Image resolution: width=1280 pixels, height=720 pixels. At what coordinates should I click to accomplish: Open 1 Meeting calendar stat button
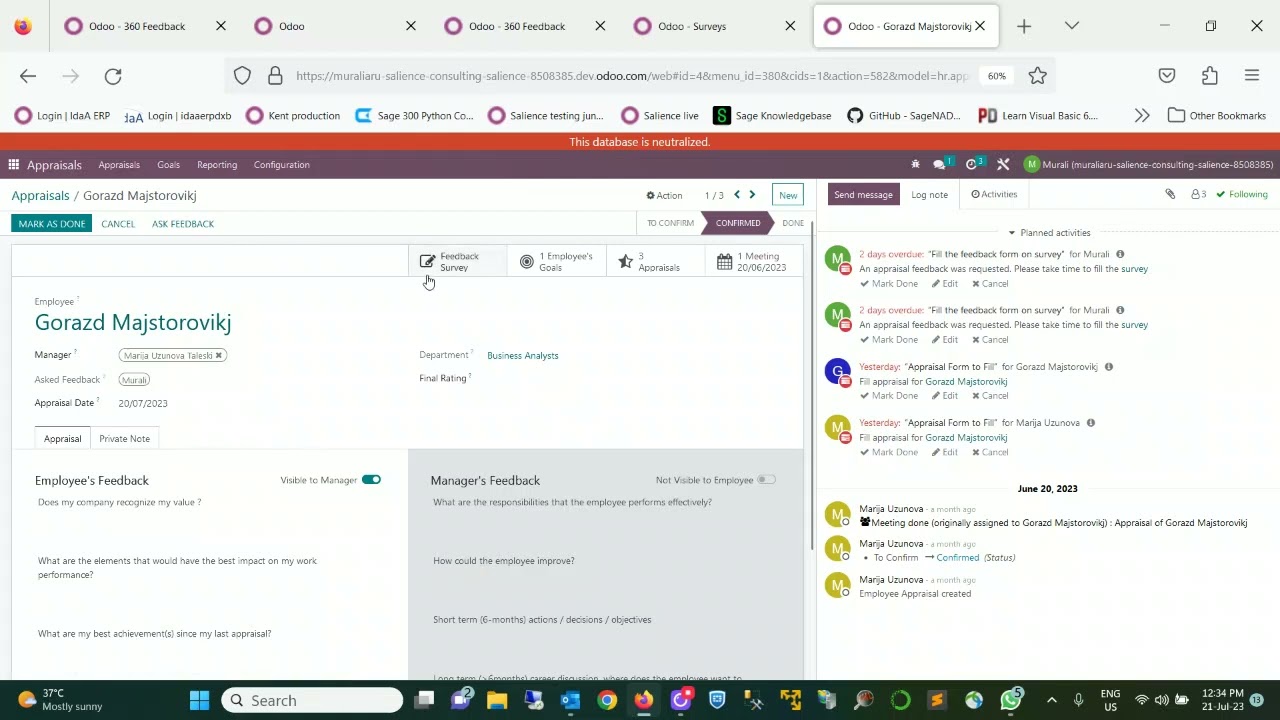[754, 262]
